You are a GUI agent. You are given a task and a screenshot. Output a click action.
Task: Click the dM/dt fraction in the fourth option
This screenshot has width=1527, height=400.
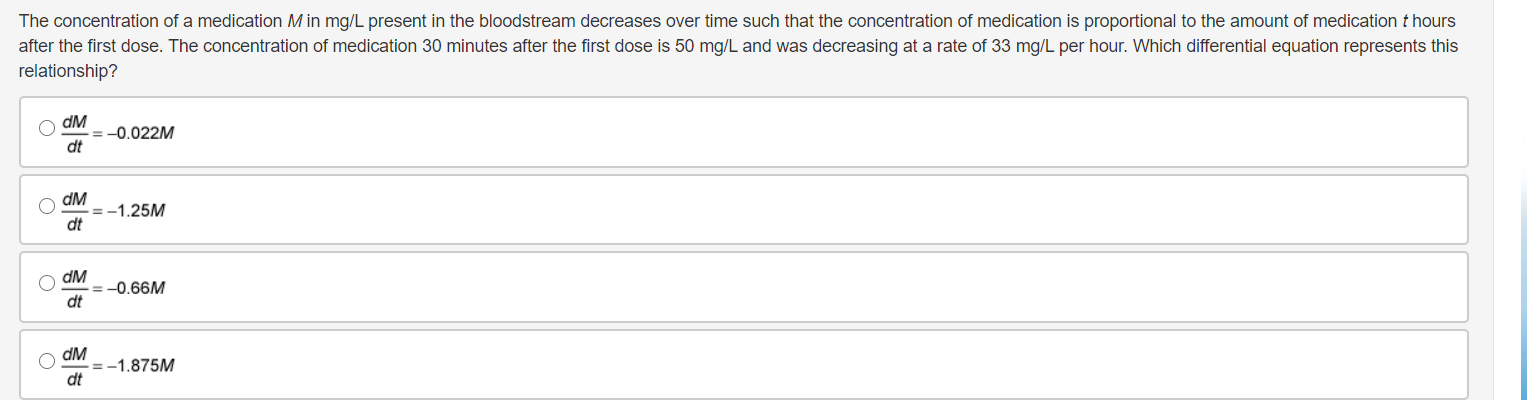[74, 366]
